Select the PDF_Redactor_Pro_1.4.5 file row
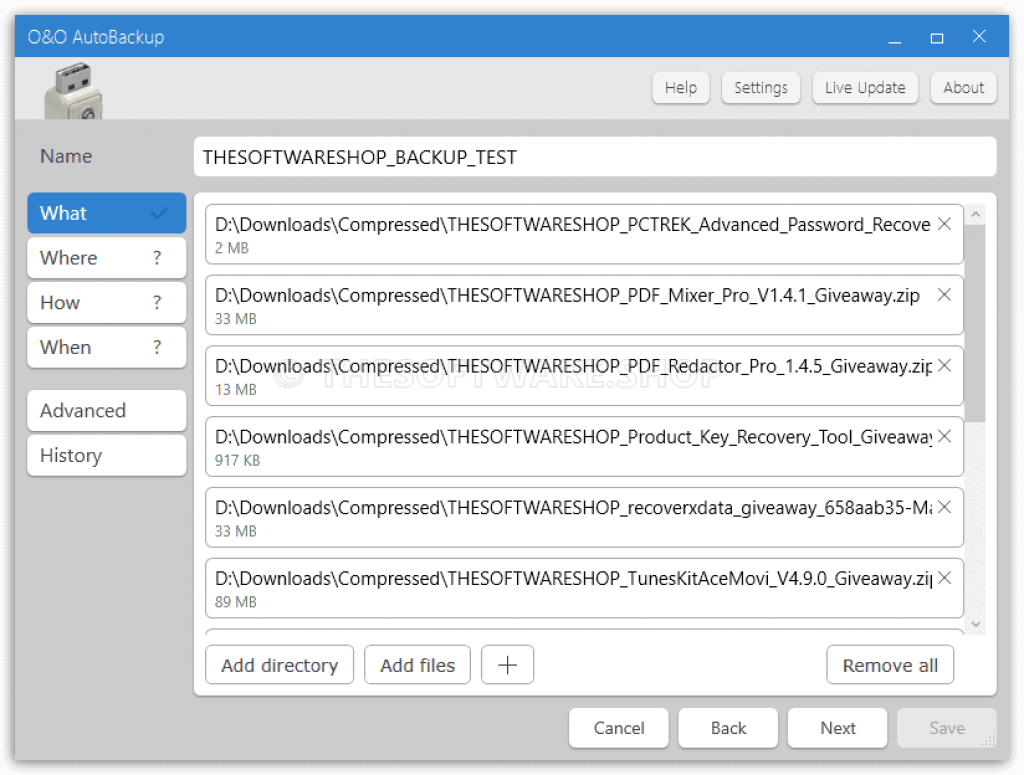The width and height of the screenshot is (1024, 775). pos(584,376)
